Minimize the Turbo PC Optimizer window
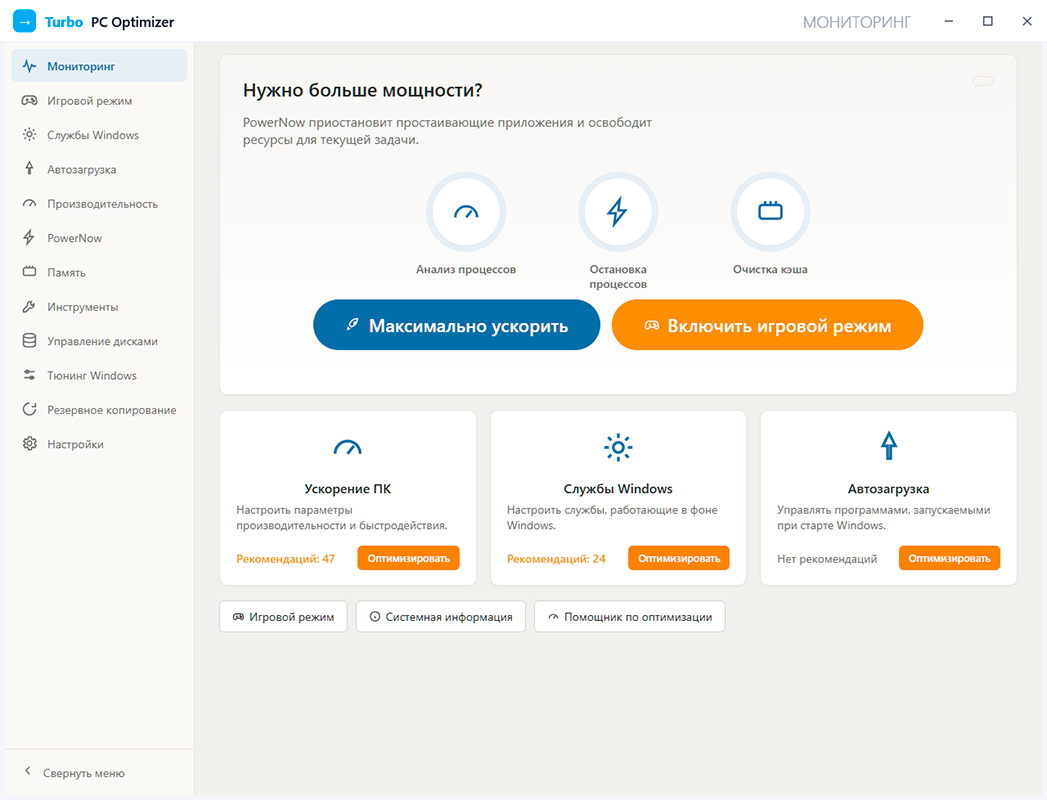 tap(949, 21)
